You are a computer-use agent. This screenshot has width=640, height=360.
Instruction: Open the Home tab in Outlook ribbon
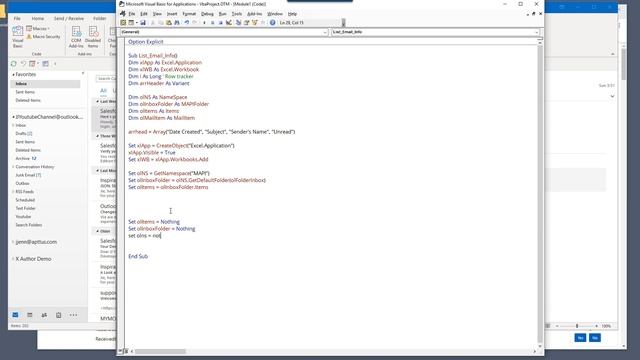38,18
